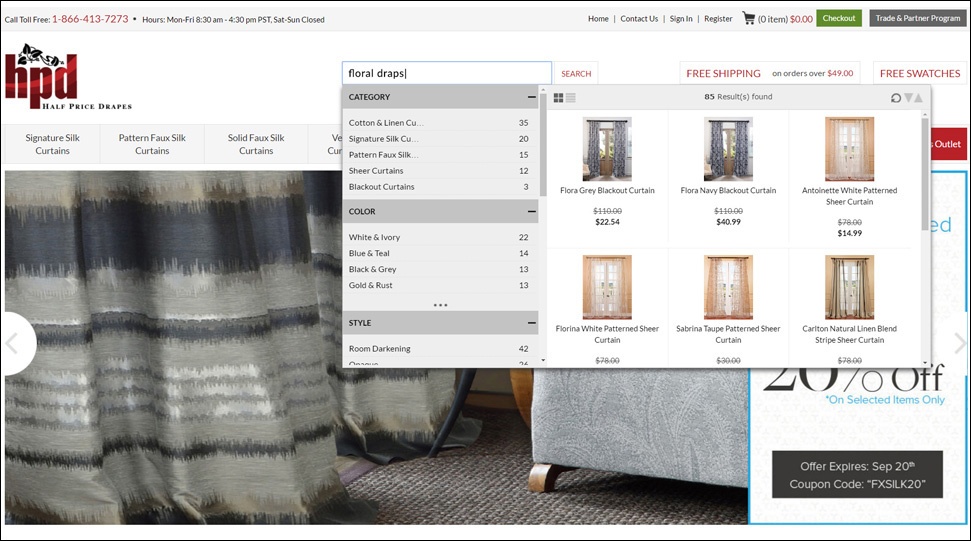Click Register link
Image resolution: width=971 pixels, height=541 pixels.
point(718,19)
